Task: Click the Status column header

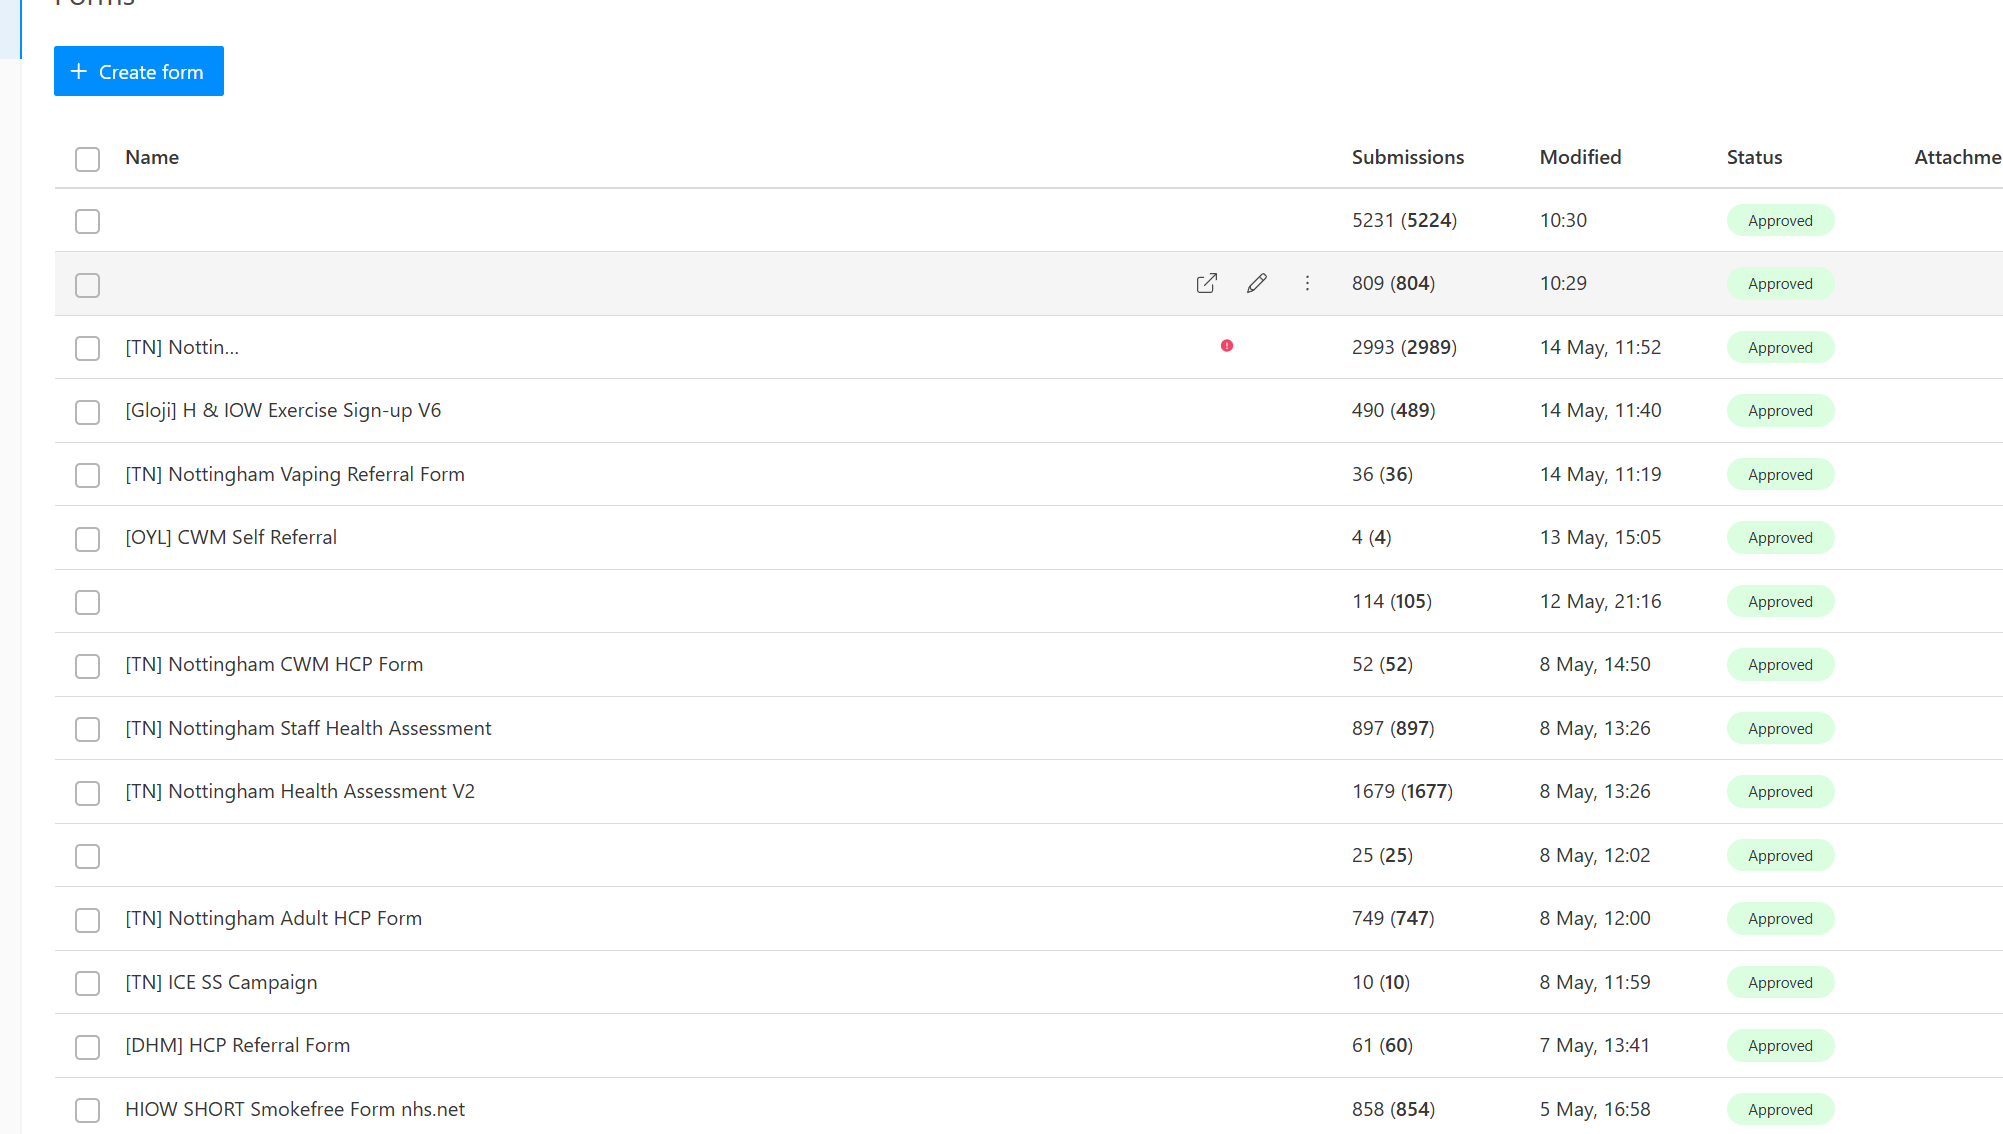Action: pos(1754,157)
